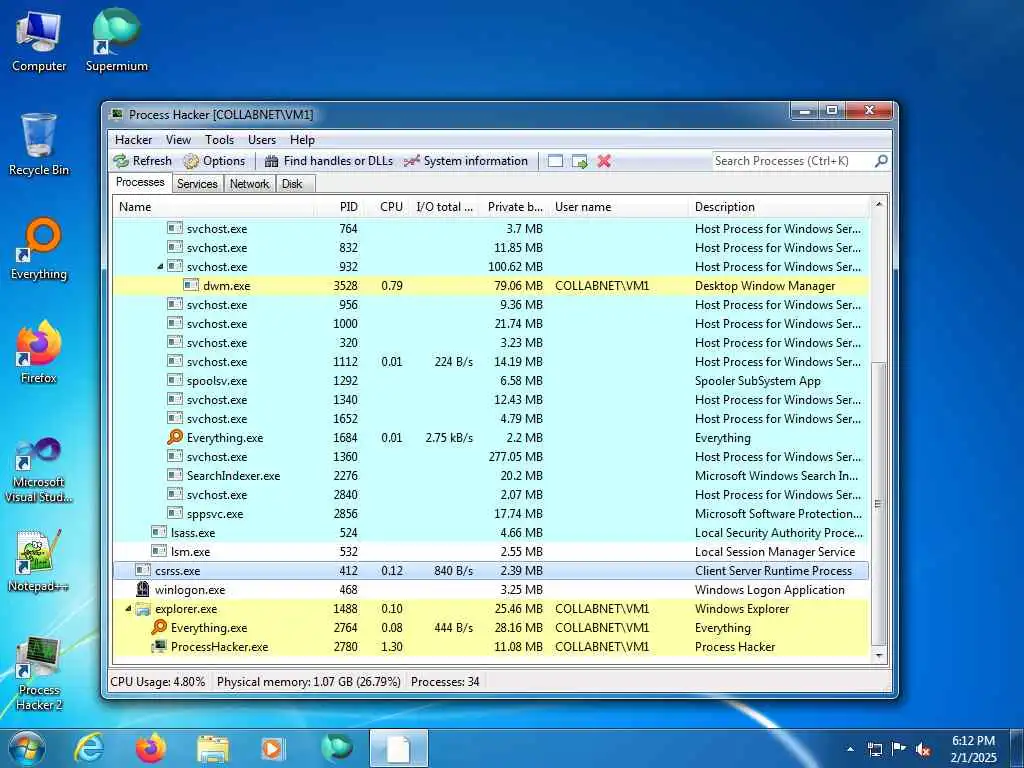Click the search magnifier icon
Image resolution: width=1024 pixels, height=768 pixels.
(881, 161)
